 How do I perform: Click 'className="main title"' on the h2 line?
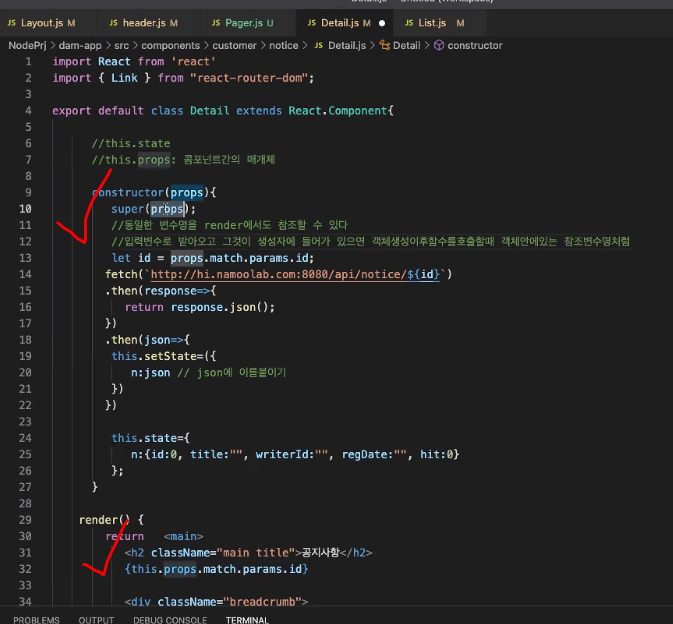click(223, 553)
